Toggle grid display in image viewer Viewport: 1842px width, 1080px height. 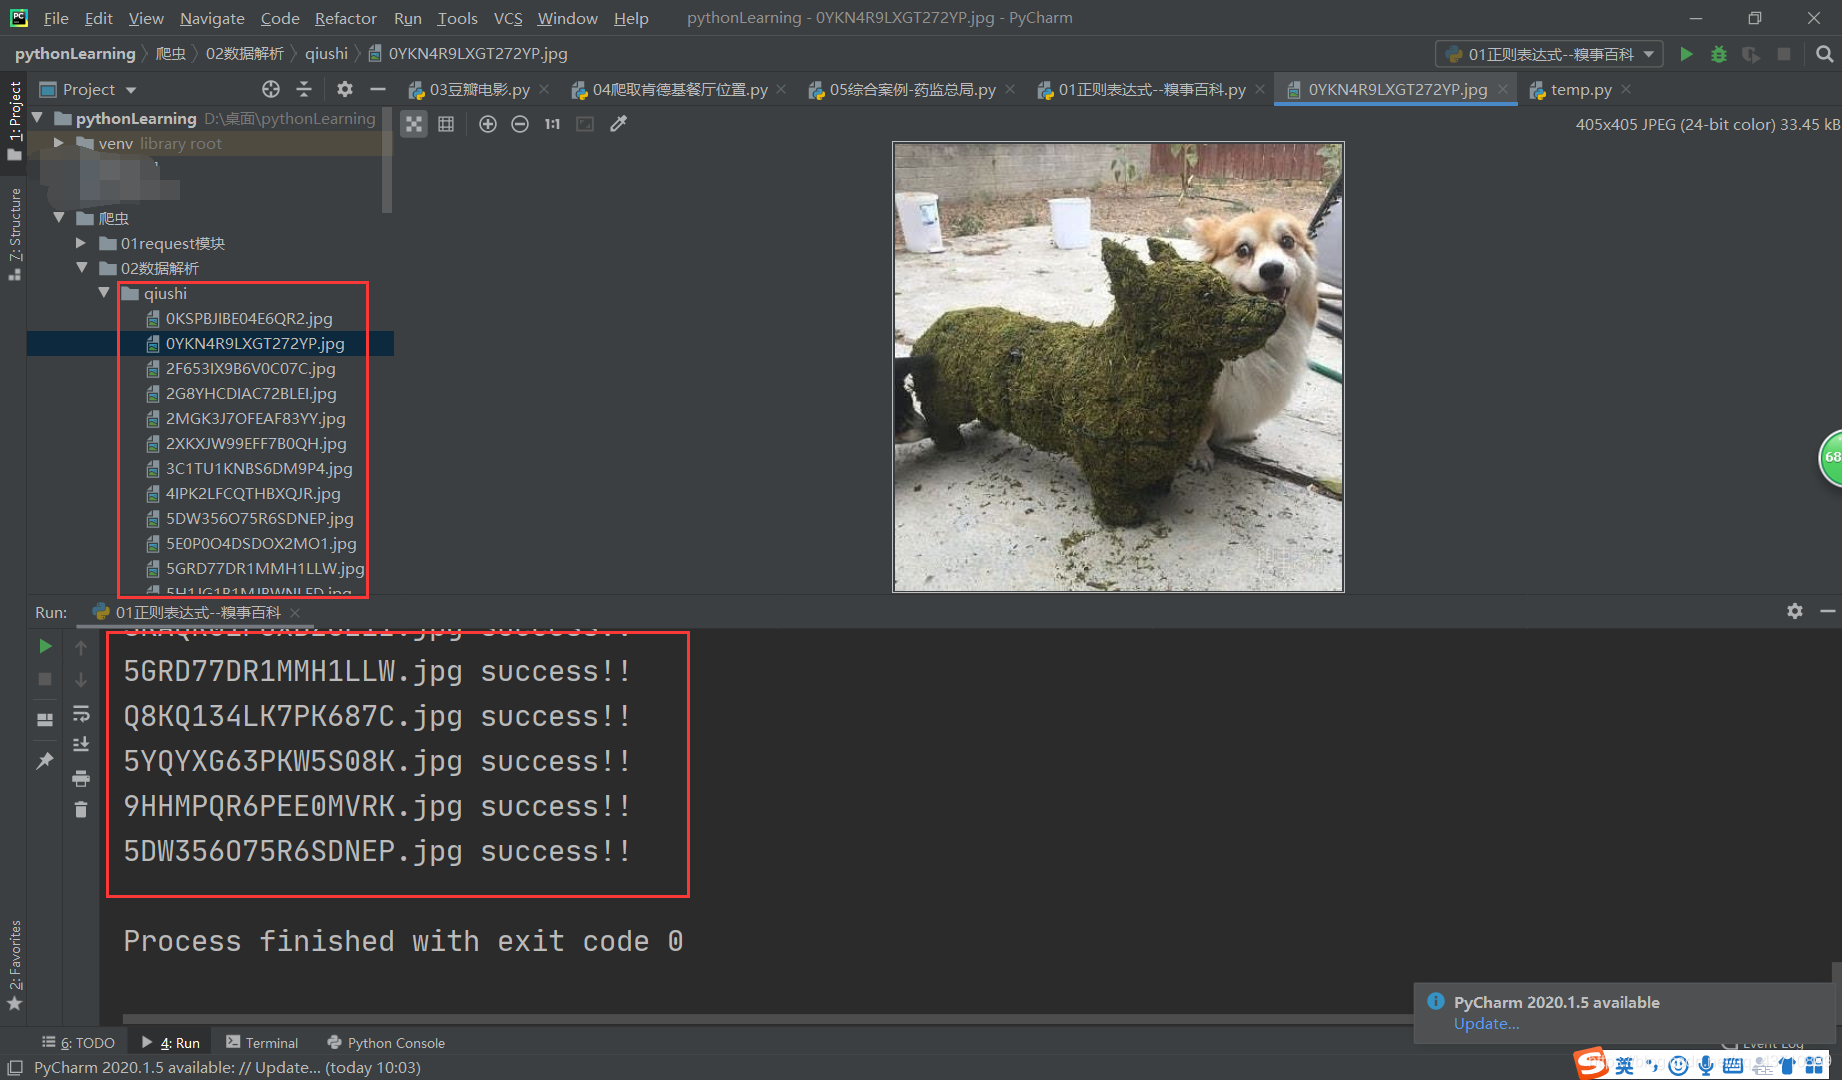446,124
